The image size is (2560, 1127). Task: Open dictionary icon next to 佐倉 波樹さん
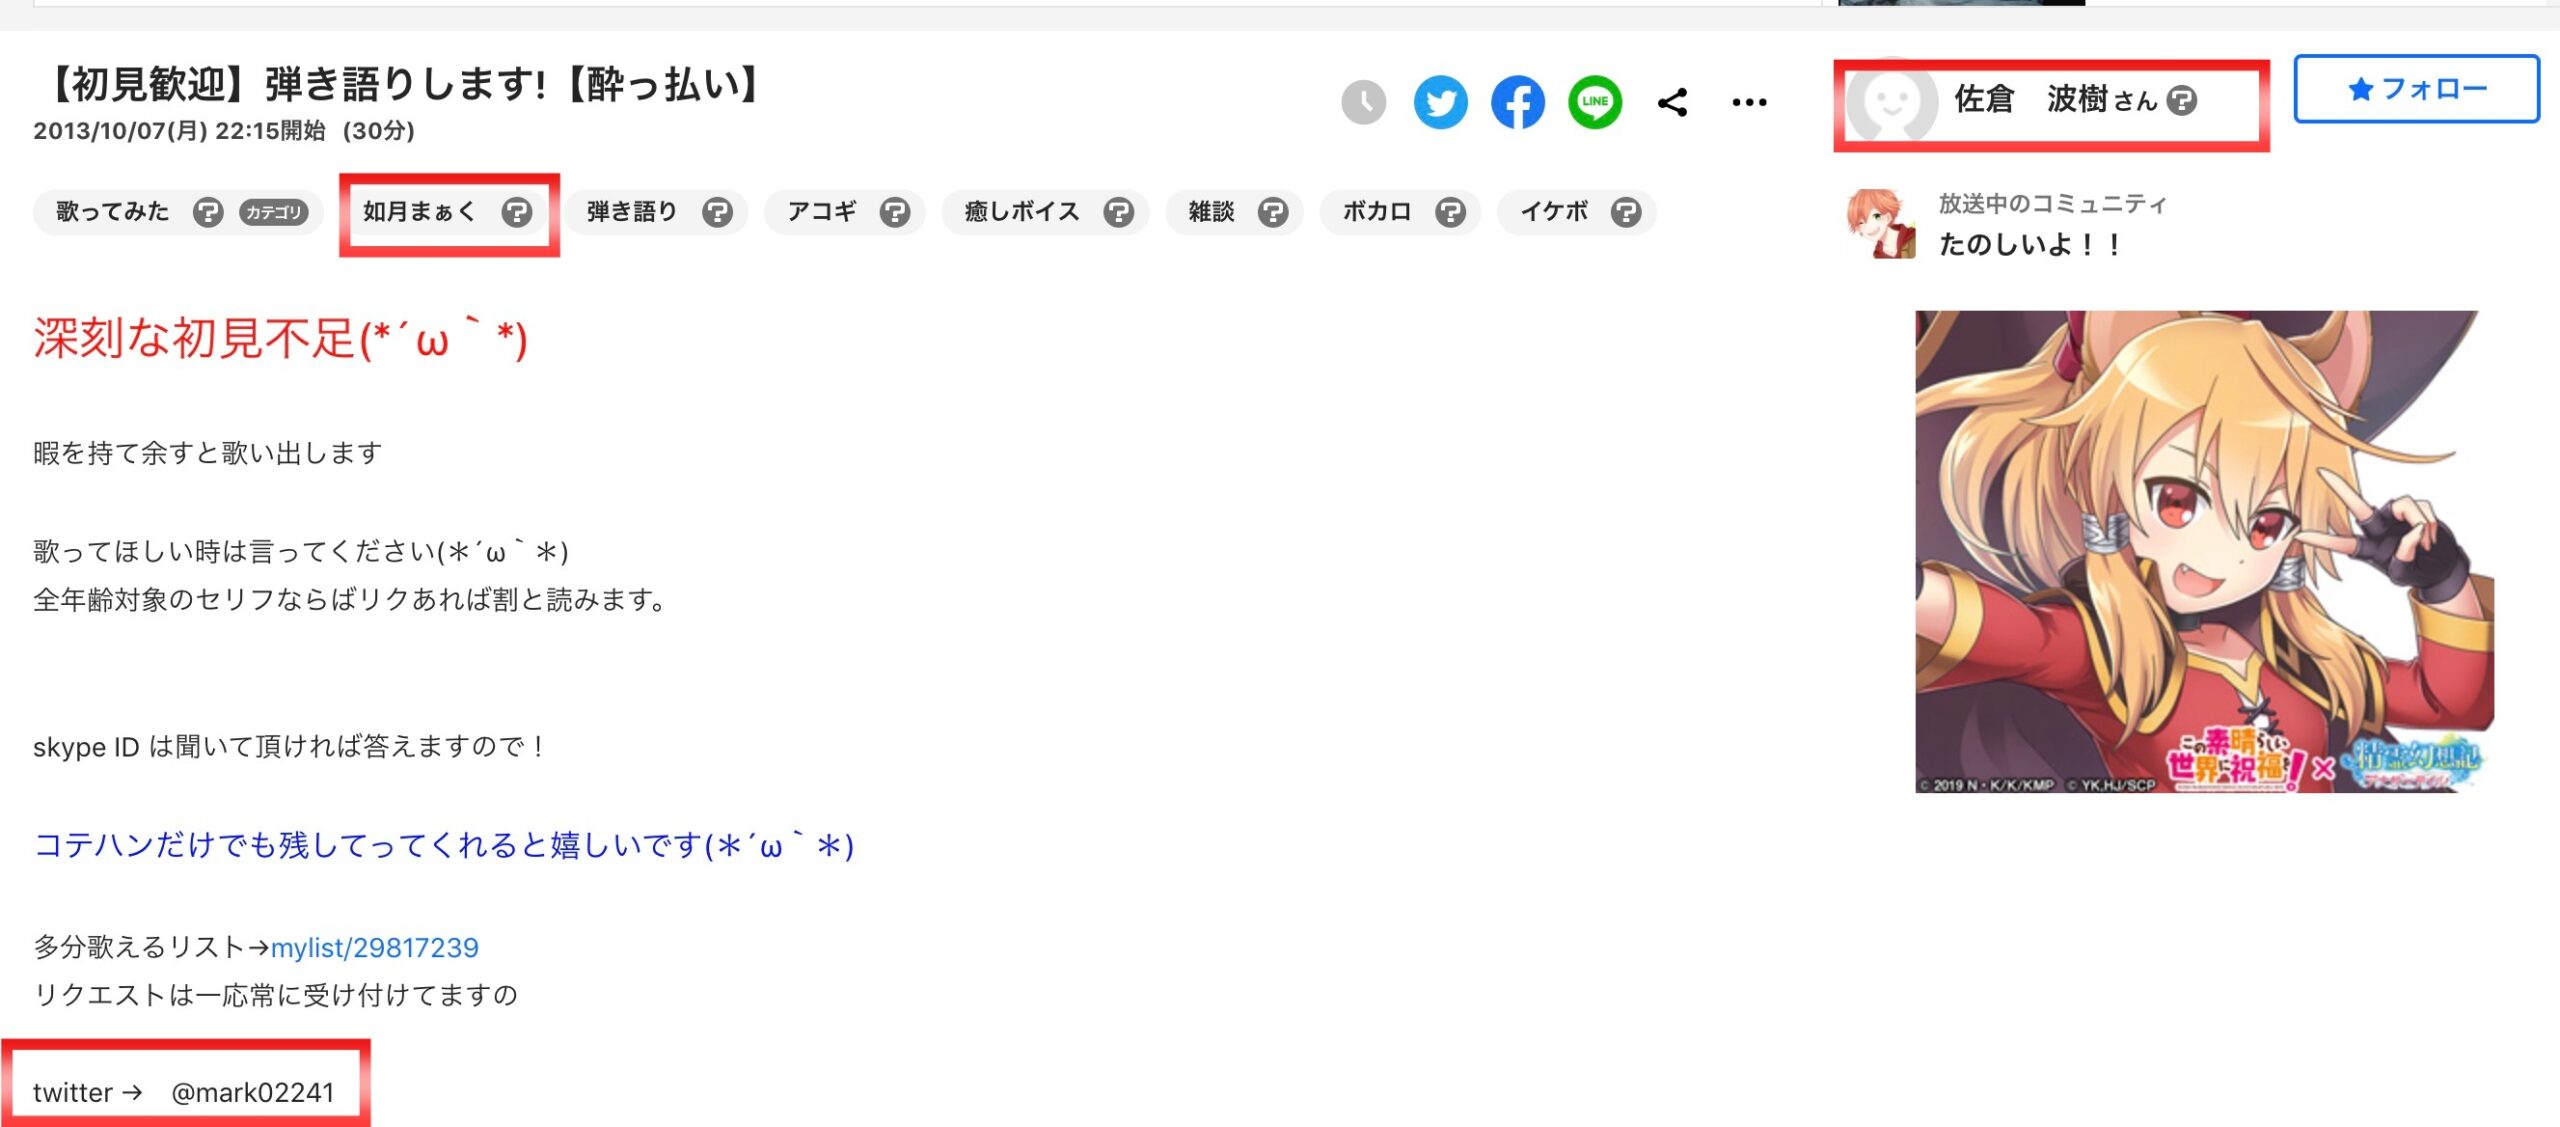coord(2181,100)
